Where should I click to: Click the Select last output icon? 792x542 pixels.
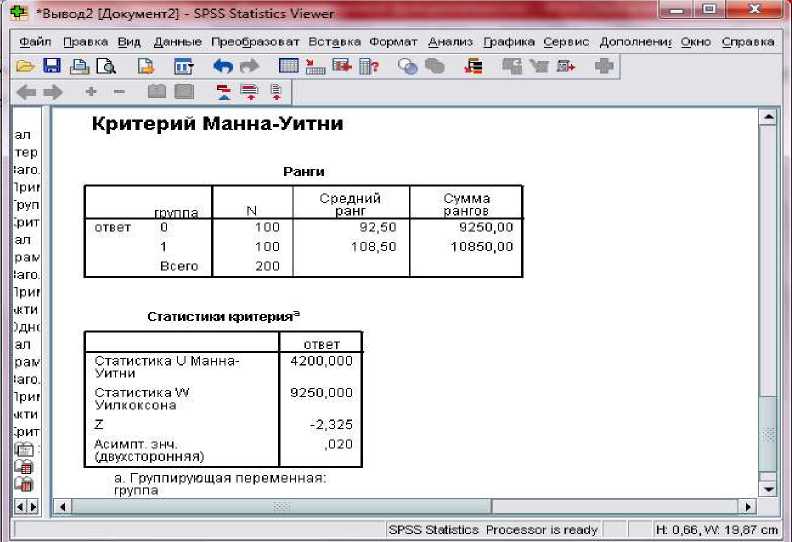point(473,66)
